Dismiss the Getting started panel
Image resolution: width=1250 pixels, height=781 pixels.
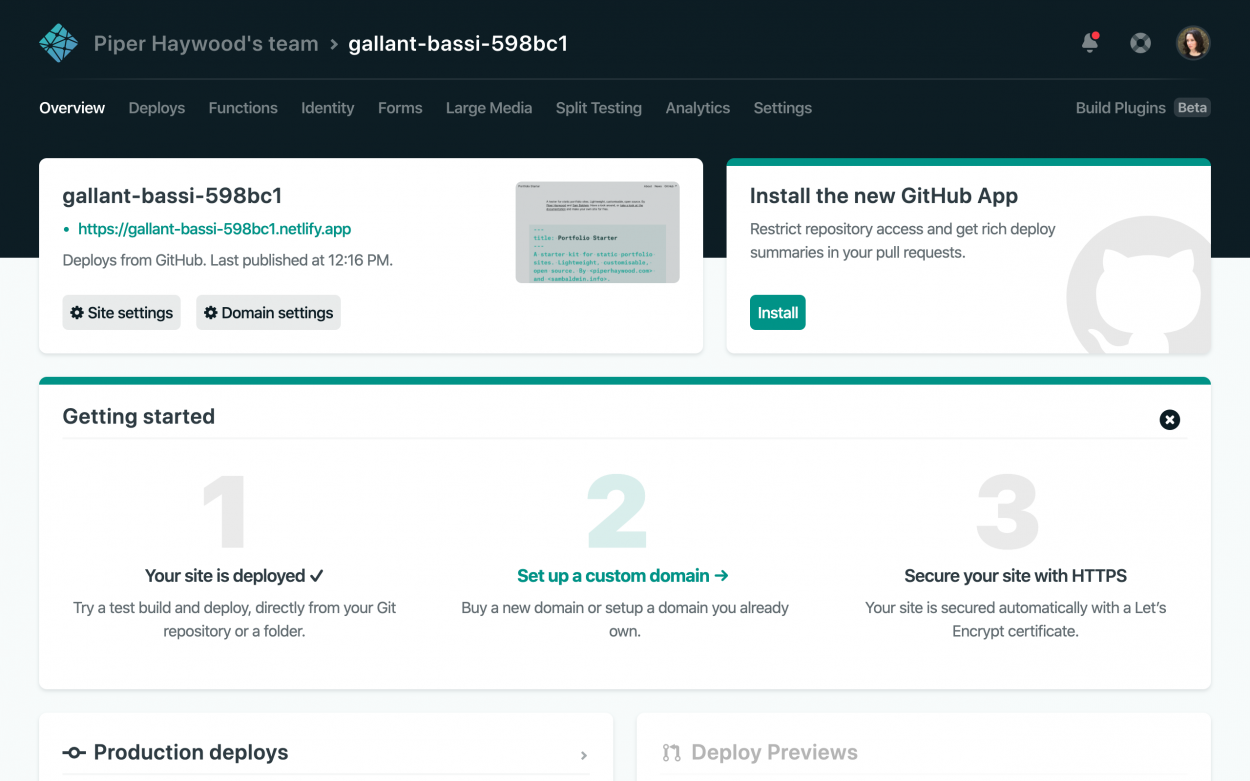pyautogui.click(x=1170, y=420)
